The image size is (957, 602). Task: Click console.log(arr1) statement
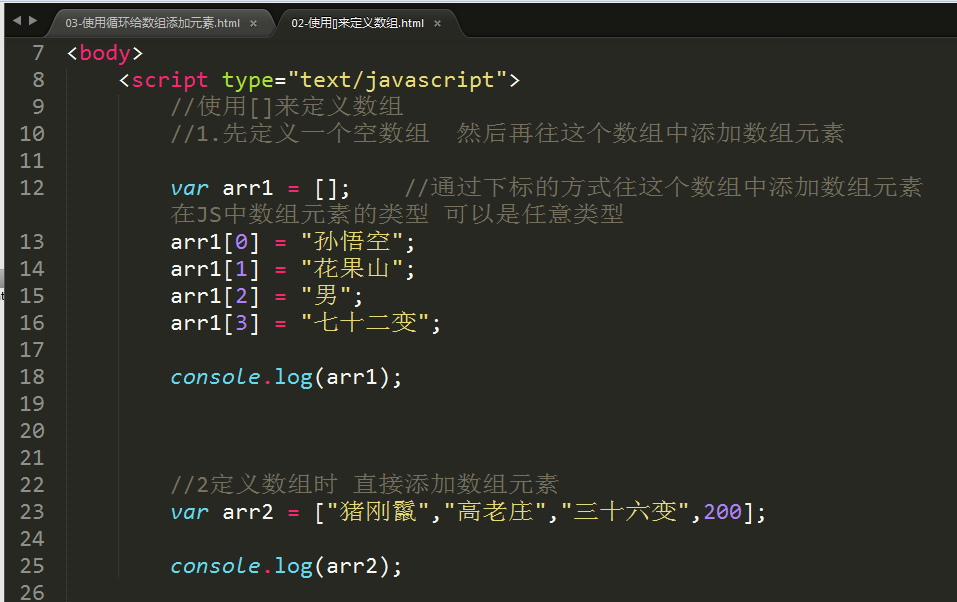286,377
